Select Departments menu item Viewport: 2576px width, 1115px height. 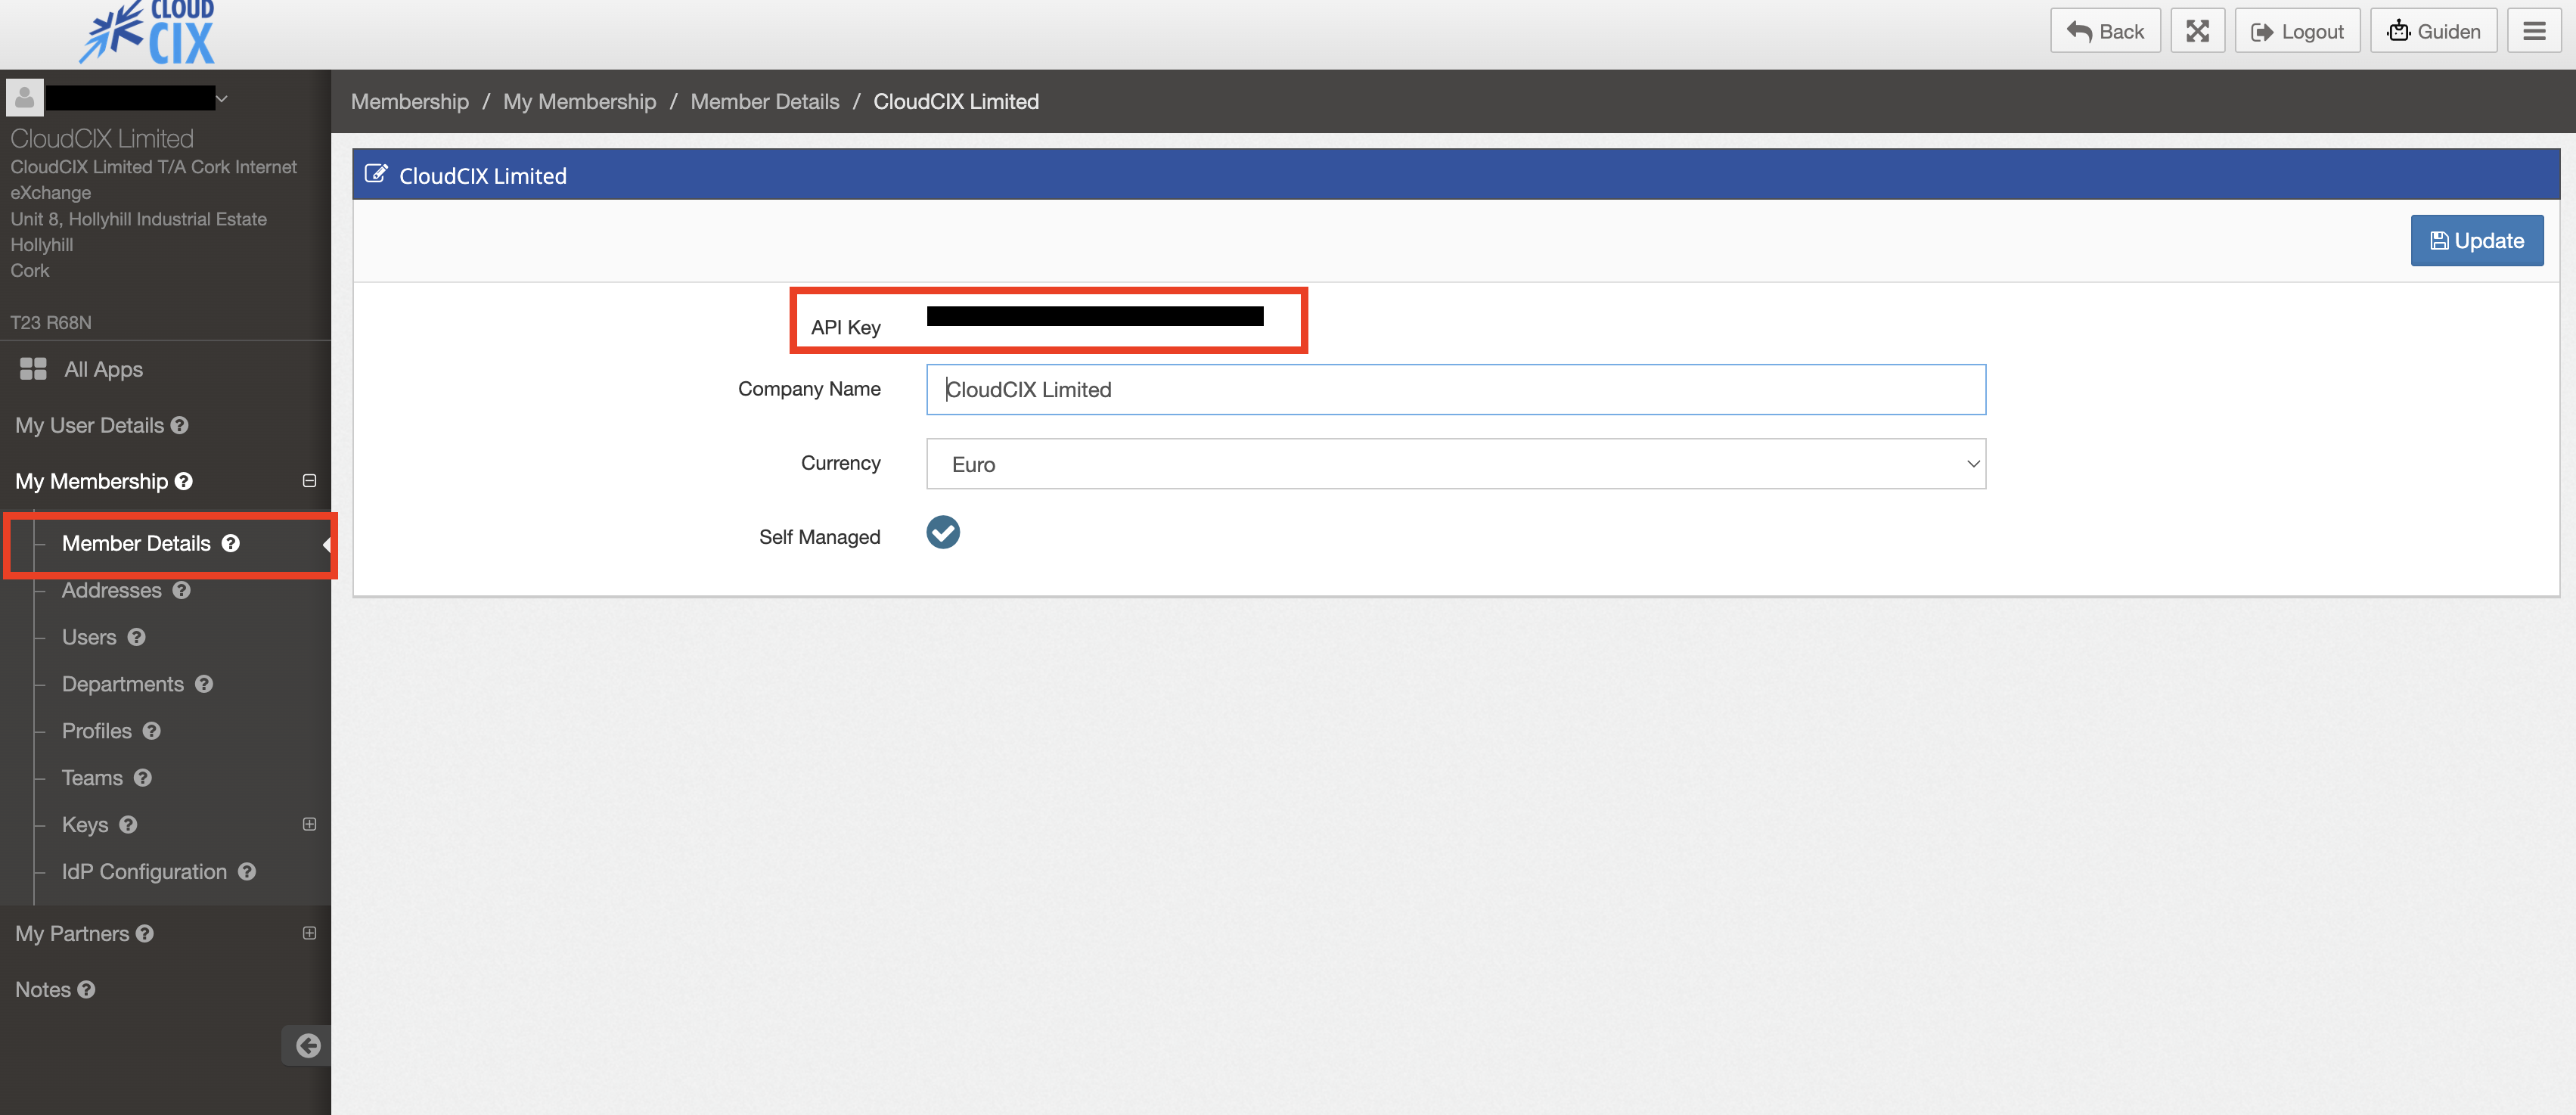(122, 684)
